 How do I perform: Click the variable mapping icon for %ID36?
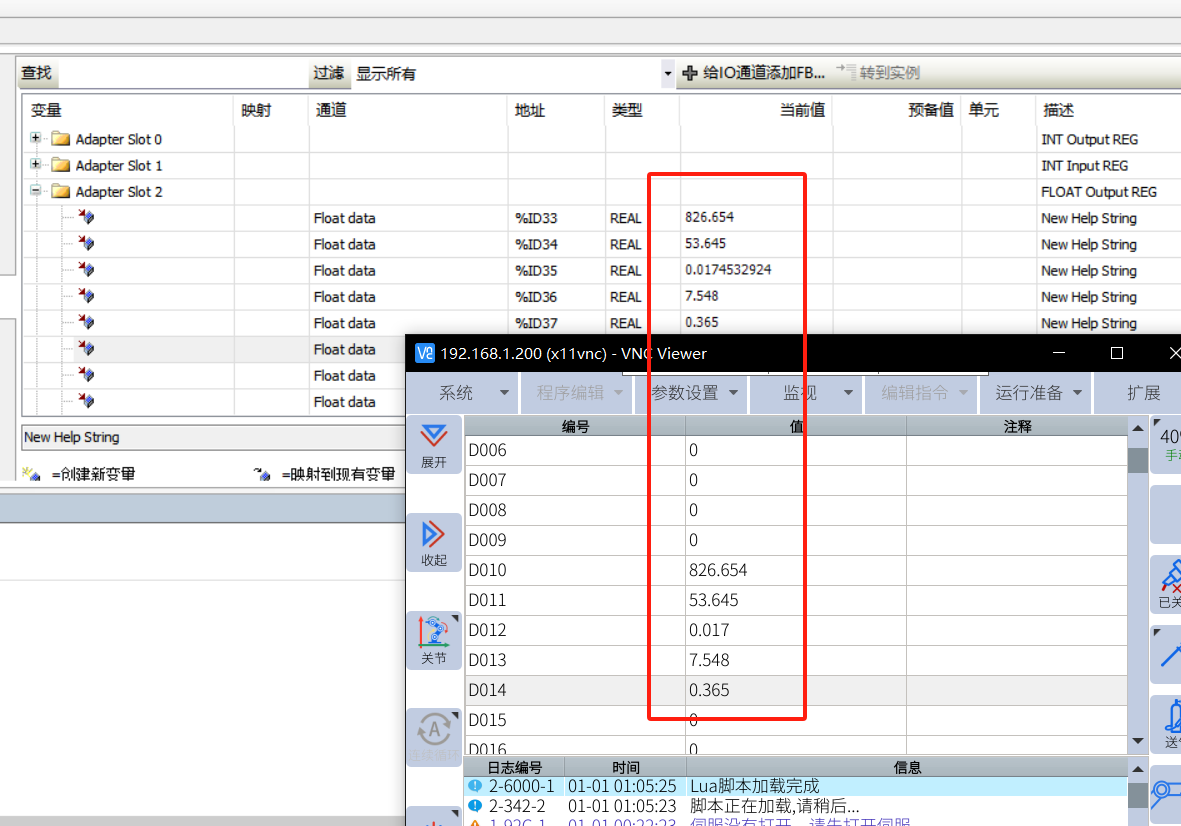point(86,297)
